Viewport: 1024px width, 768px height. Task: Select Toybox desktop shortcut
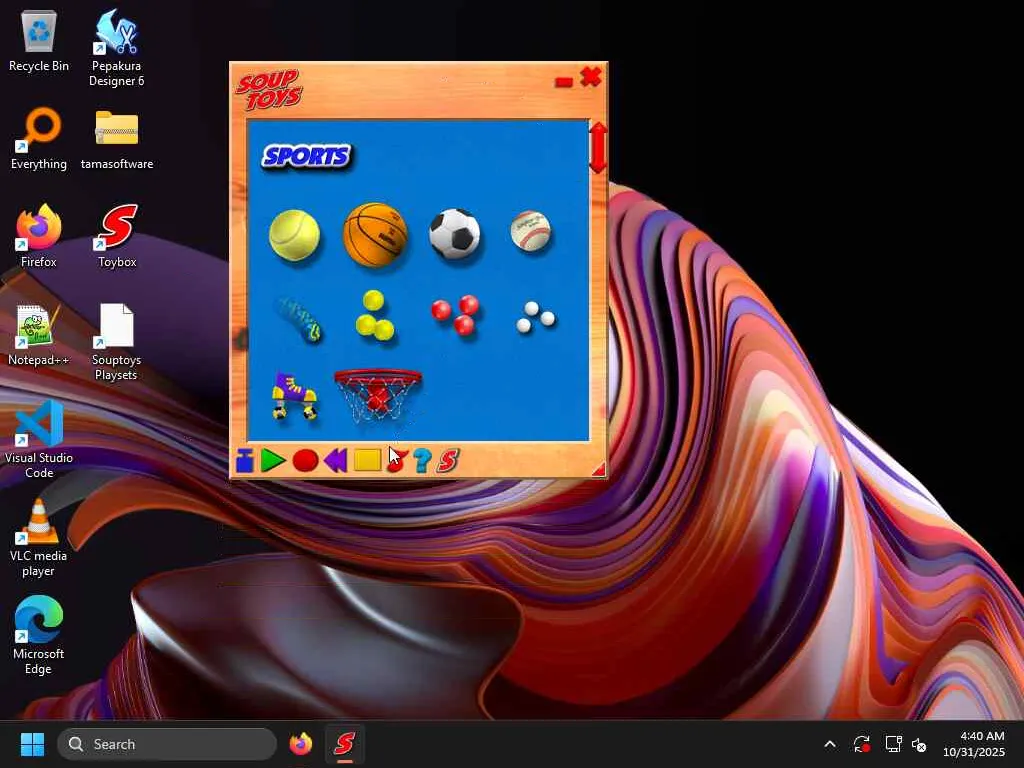coord(118,236)
